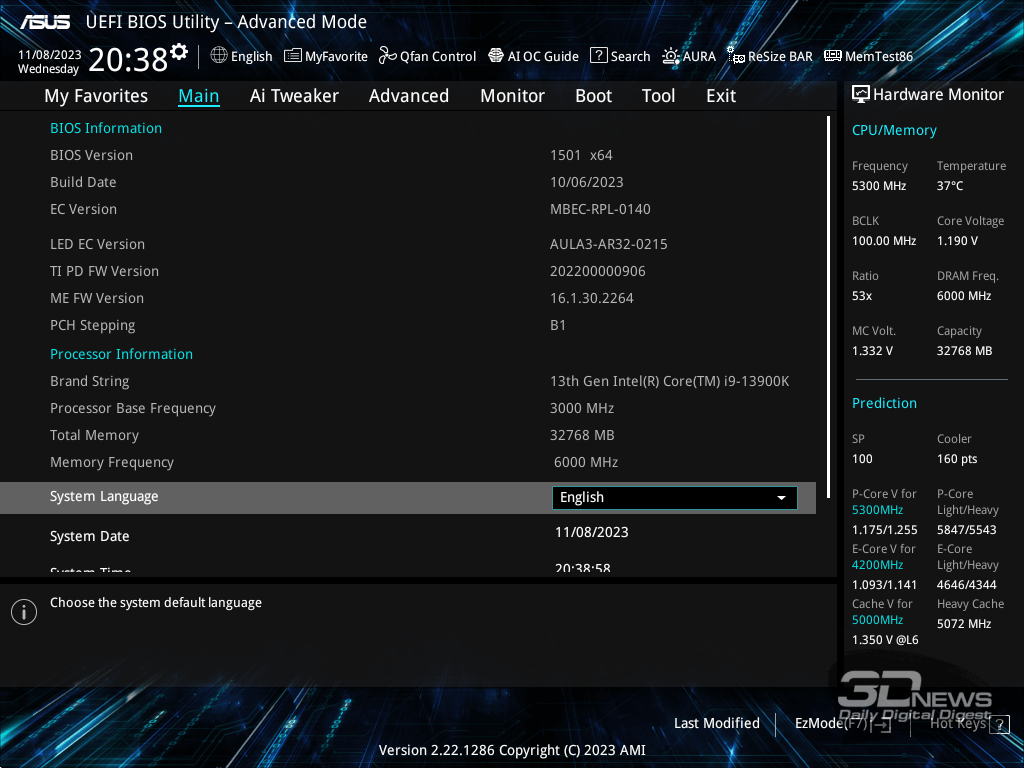This screenshot has width=1024, height=768.
Task: Open the Monitor tab
Action: pos(513,96)
